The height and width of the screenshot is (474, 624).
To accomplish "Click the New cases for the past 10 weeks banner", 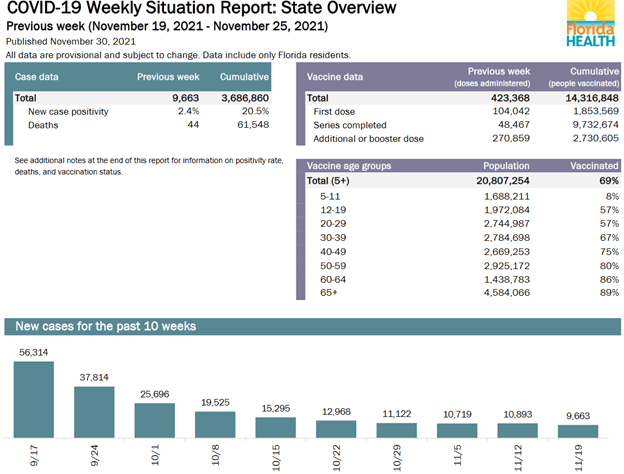I will click(x=311, y=327).
